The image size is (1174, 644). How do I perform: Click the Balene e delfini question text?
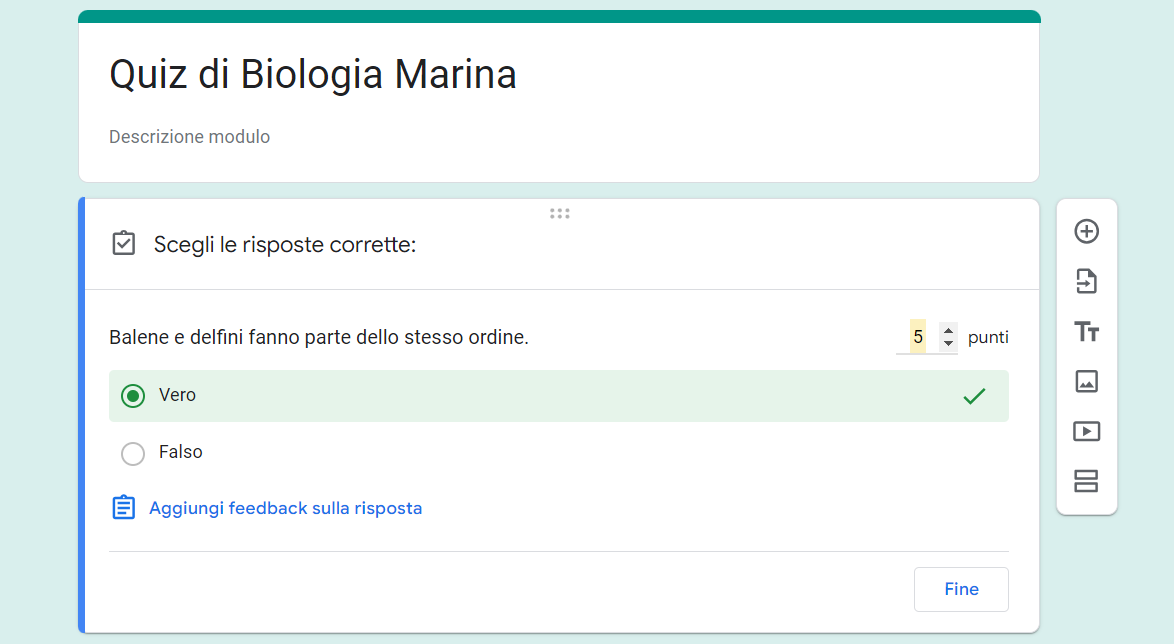click(x=319, y=338)
